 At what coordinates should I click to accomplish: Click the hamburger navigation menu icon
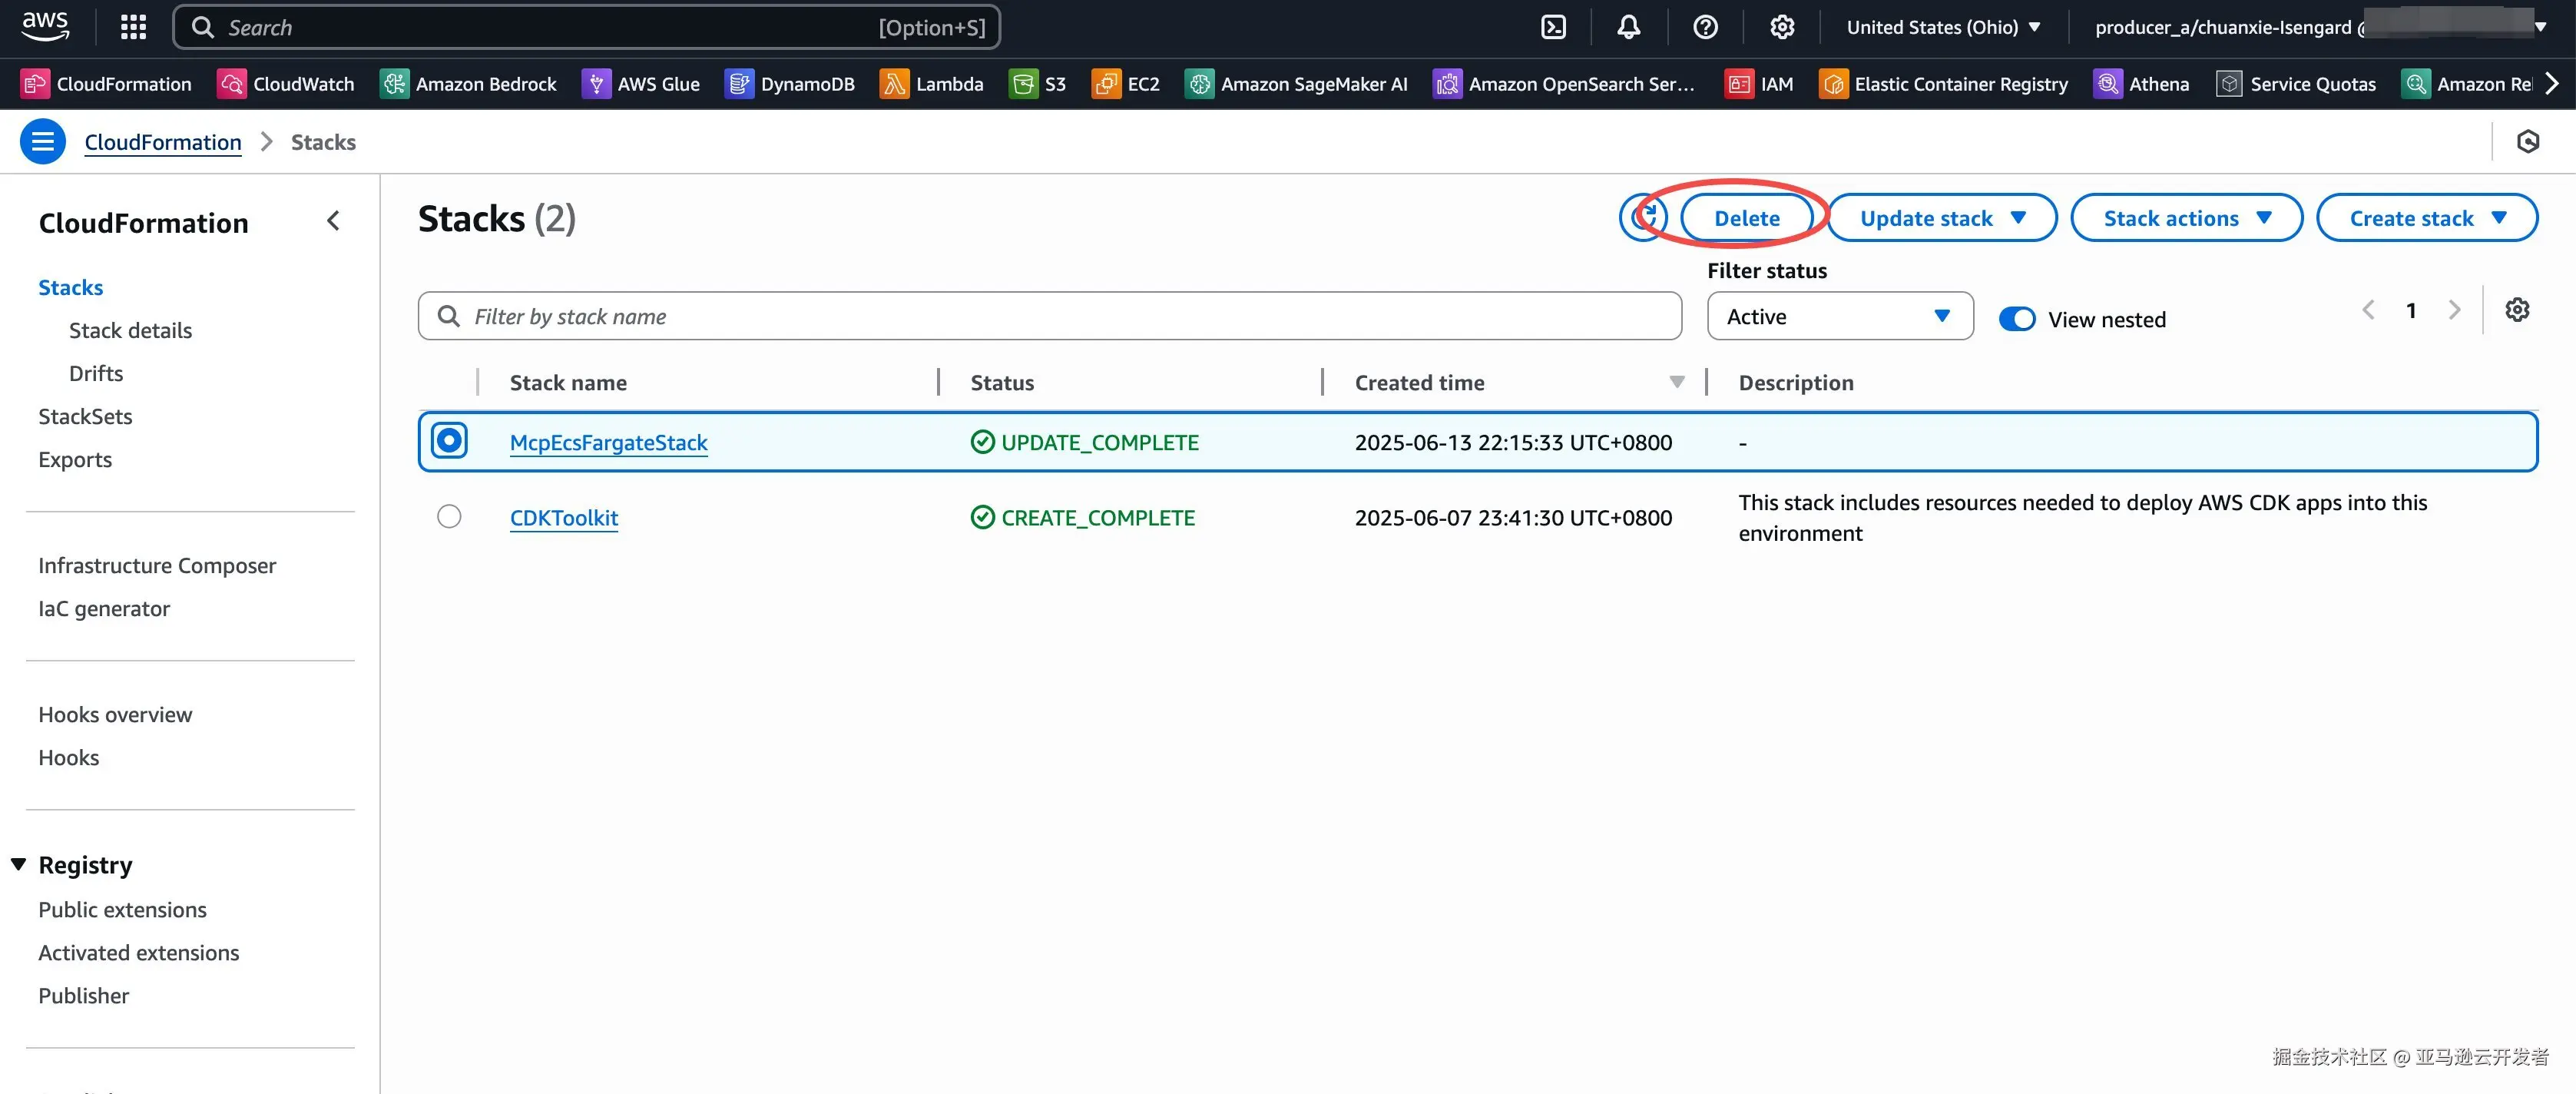click(x=43, y=142)
